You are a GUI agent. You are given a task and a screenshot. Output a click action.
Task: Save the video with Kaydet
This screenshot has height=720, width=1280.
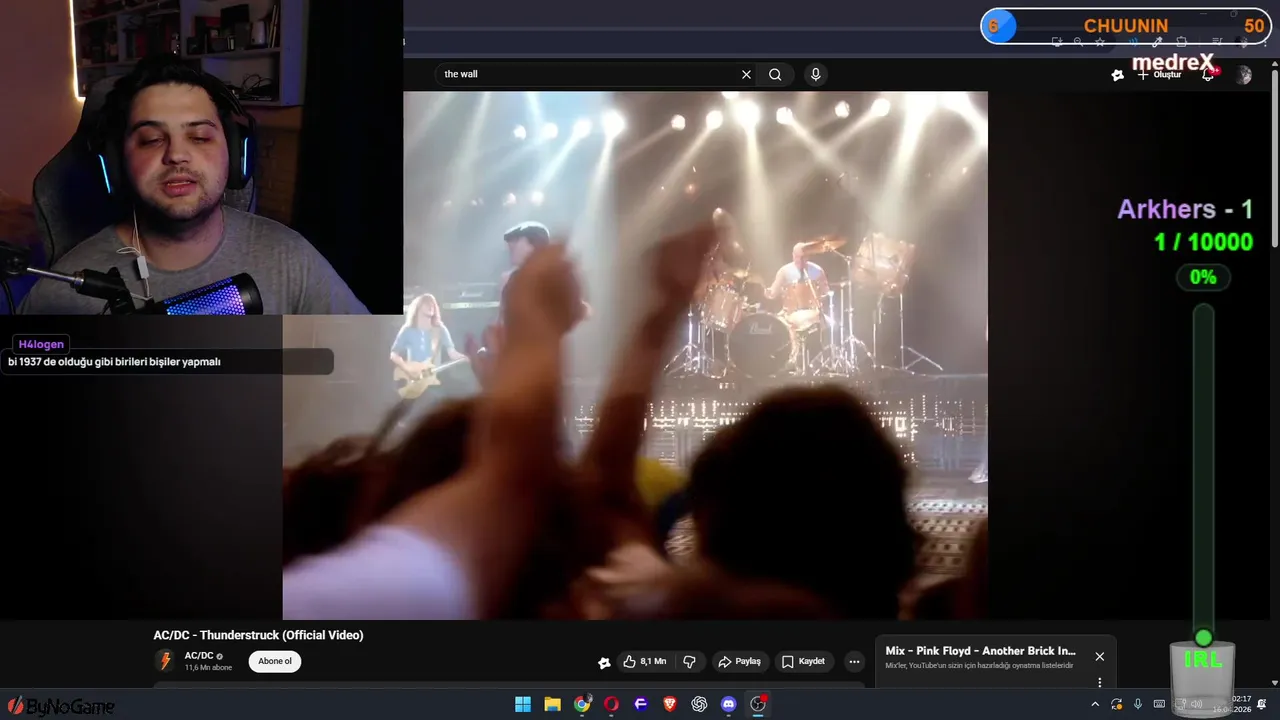pos(804,661)
